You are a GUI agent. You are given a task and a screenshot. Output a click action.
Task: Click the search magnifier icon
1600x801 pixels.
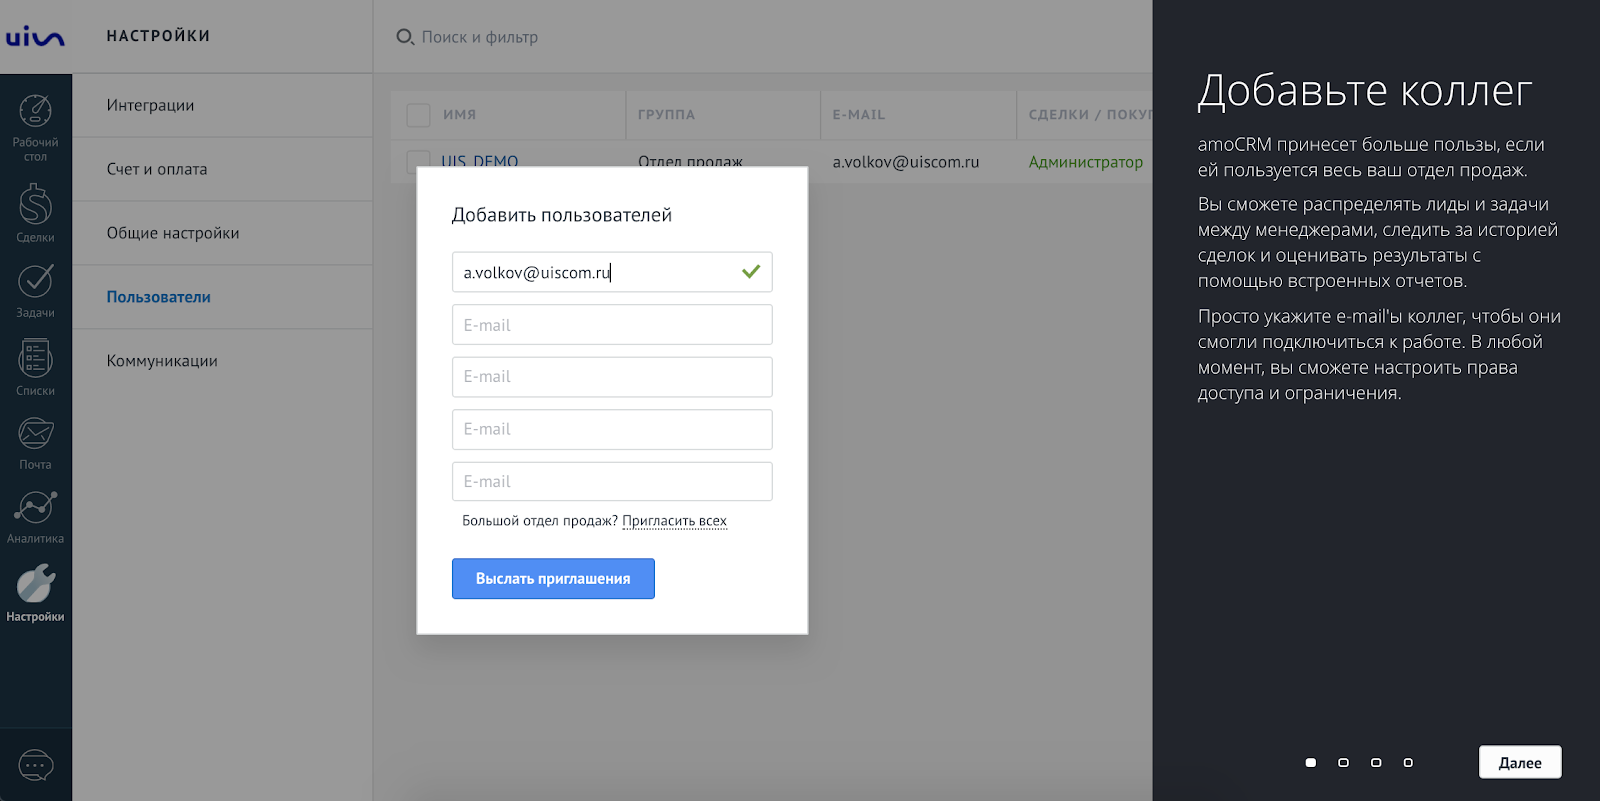405,37
